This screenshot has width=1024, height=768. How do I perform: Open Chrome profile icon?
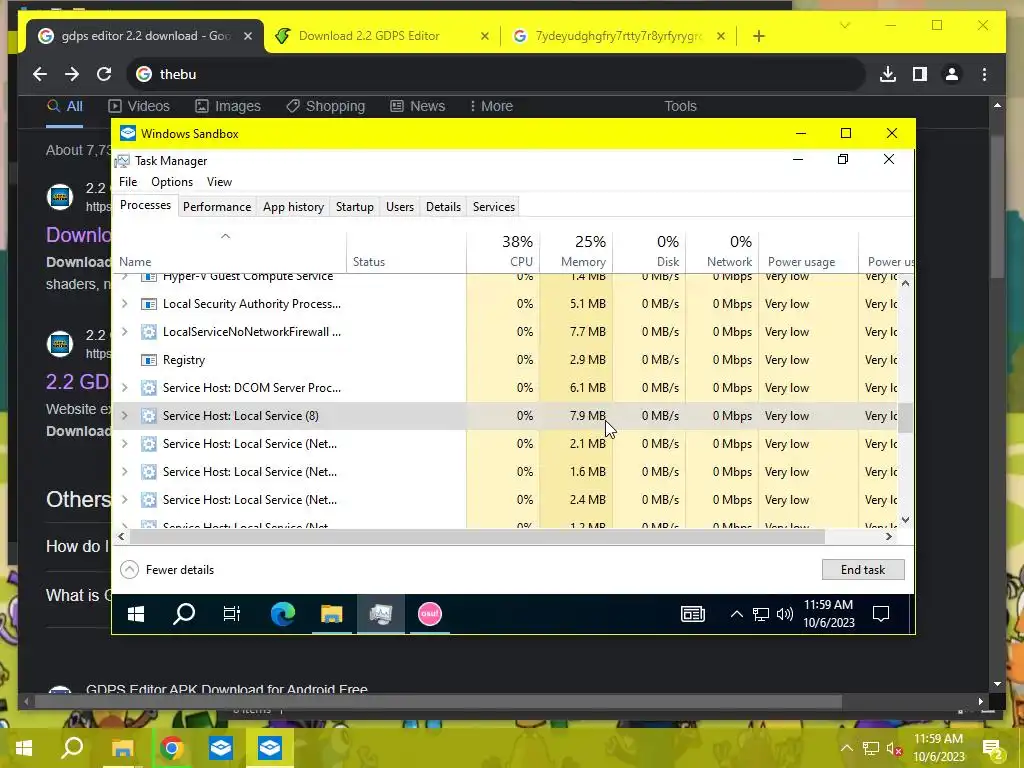[x=952, y=74]
